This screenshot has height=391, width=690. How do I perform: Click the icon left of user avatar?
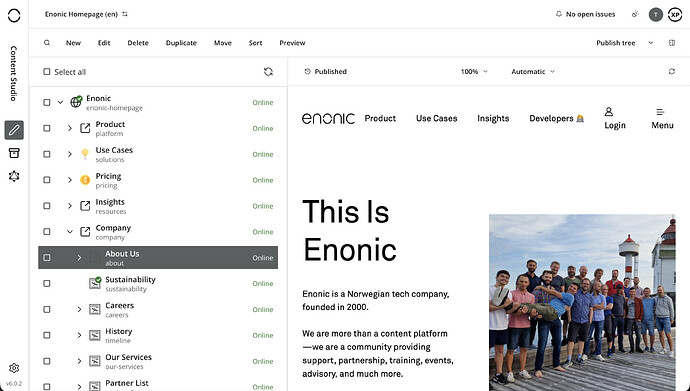(635, 14)
